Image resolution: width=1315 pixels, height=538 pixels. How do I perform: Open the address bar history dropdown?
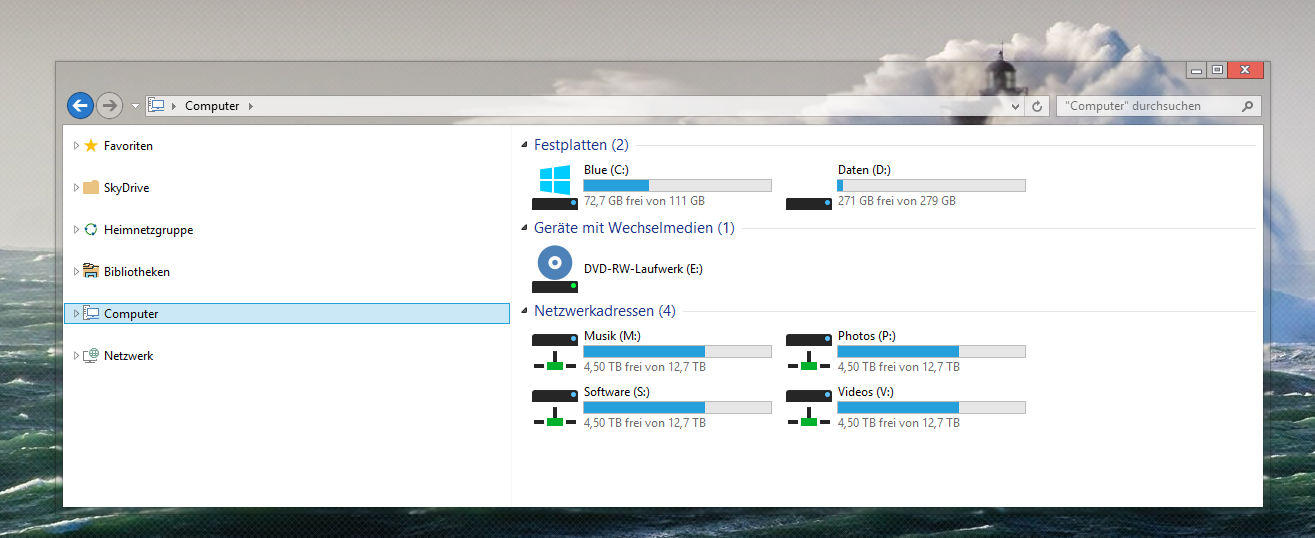tap(1015, 106)
